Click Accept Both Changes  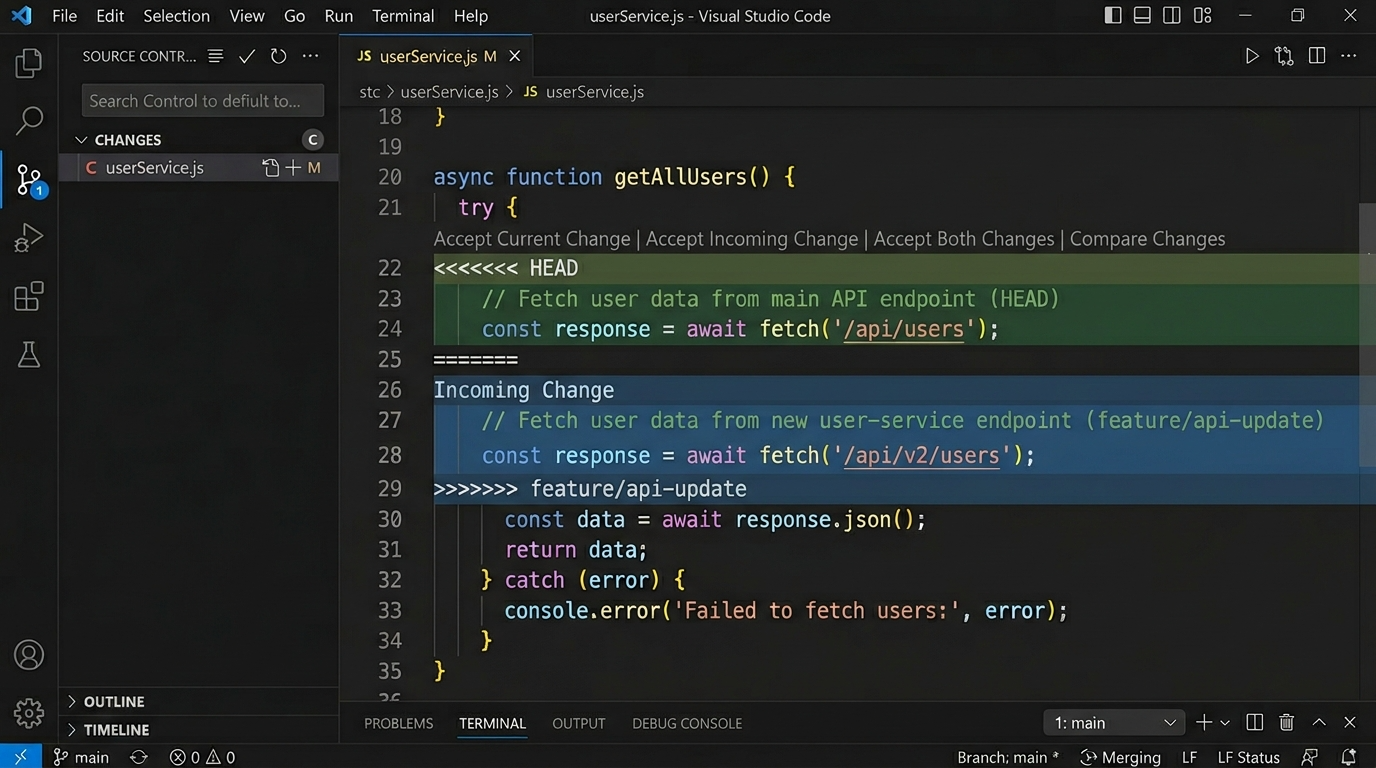tap(964, 239)
